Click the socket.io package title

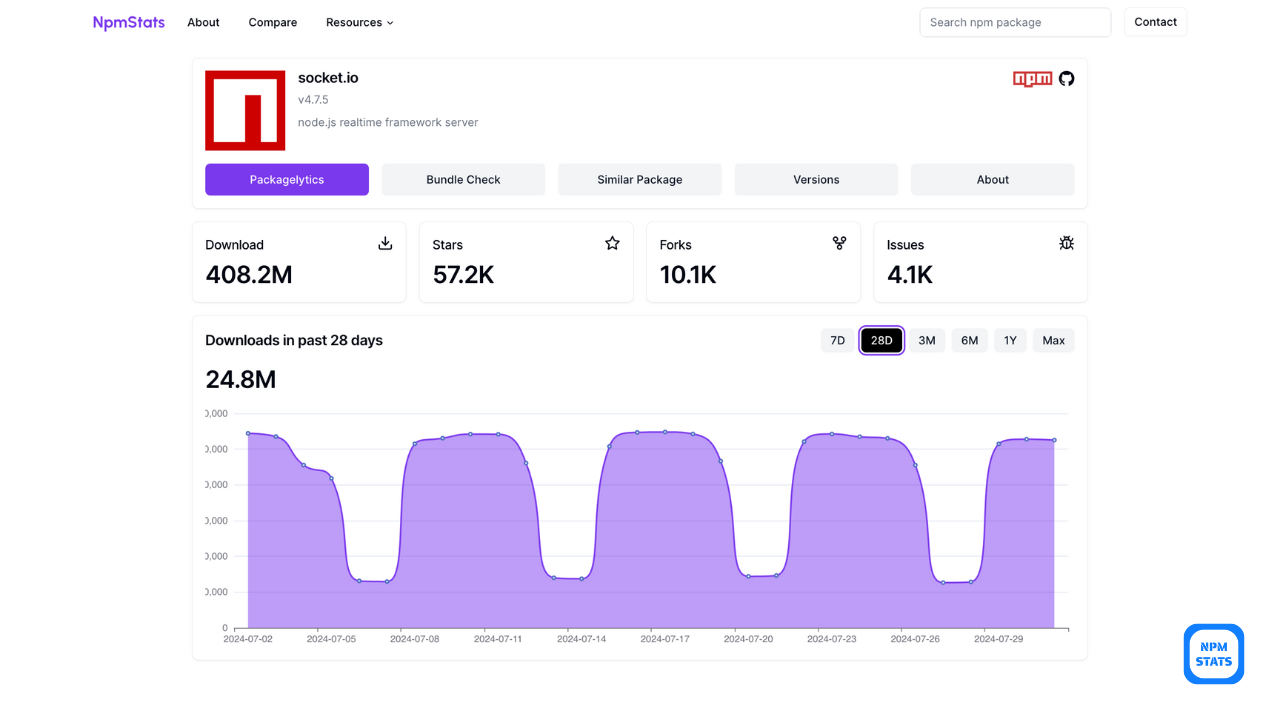328,78
